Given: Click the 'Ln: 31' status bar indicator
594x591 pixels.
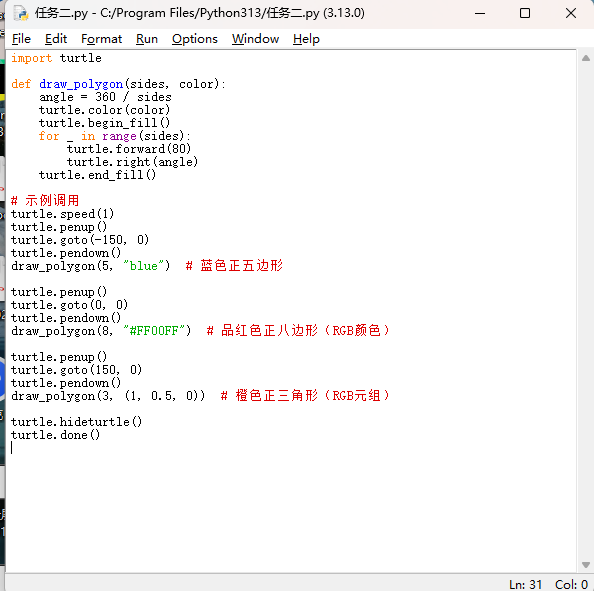Looking at the screenshot, I should pos(525,584).
